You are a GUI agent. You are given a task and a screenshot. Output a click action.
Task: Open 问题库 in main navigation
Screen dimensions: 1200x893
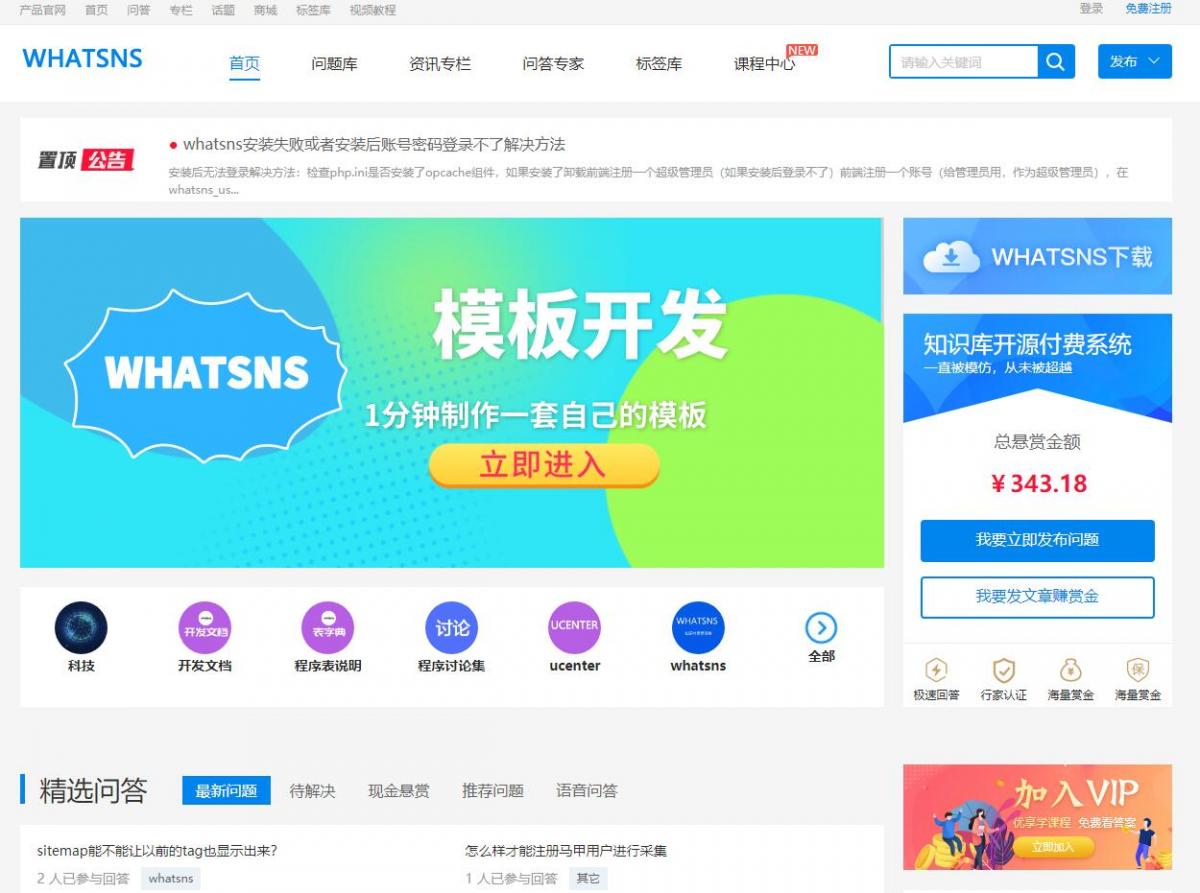[334, 64]
